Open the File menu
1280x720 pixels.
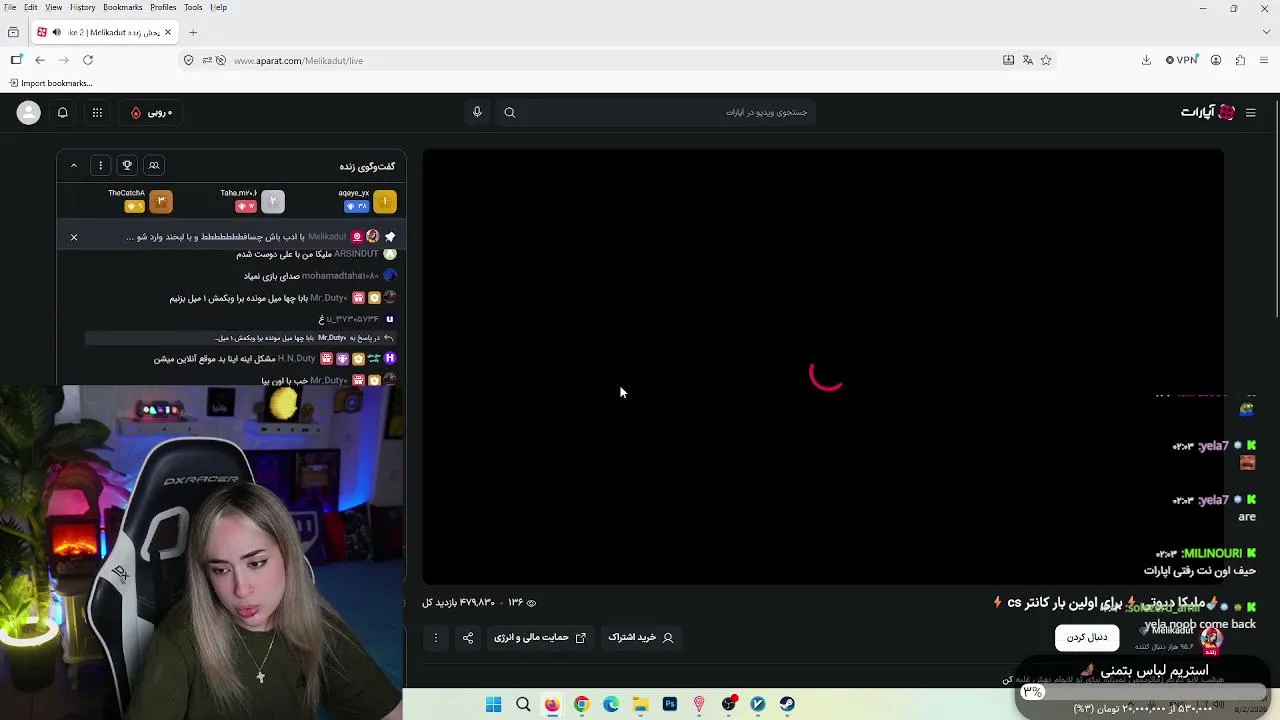click(10, 7)
